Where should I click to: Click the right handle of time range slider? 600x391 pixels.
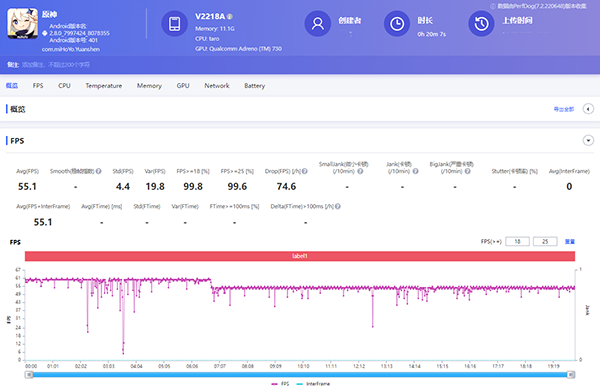click(x=571, y=375)
